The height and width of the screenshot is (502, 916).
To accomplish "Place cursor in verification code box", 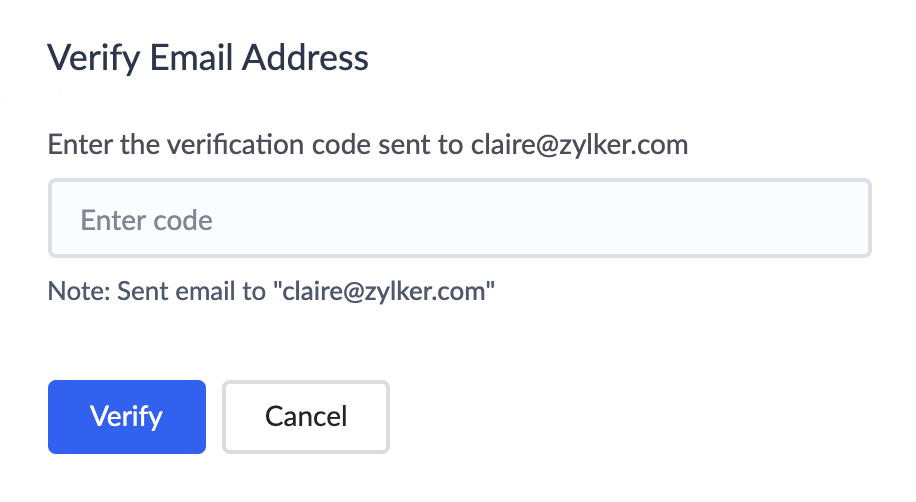I will pos(460,218).
